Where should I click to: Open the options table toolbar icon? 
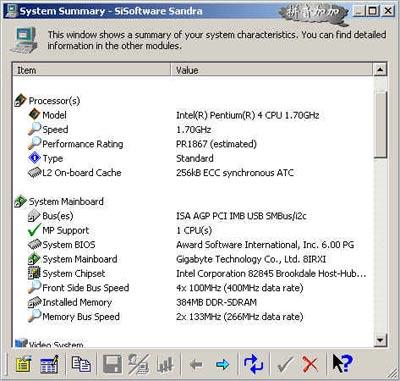pos(49,364)
